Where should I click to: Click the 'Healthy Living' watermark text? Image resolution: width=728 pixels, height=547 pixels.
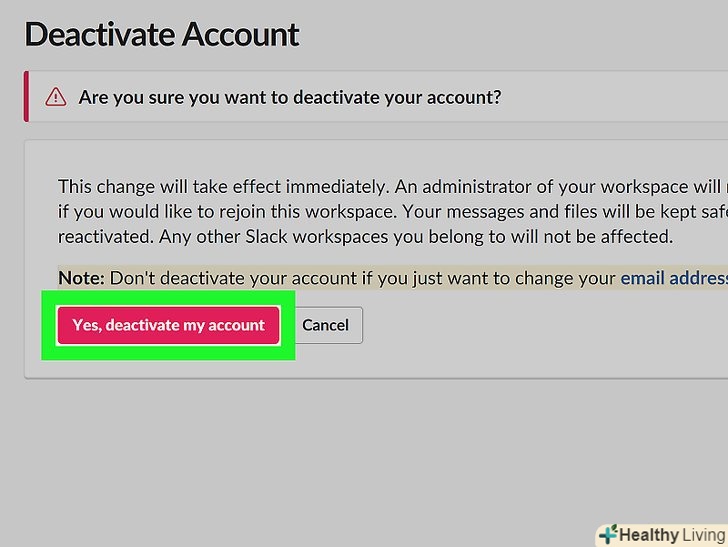670,535
